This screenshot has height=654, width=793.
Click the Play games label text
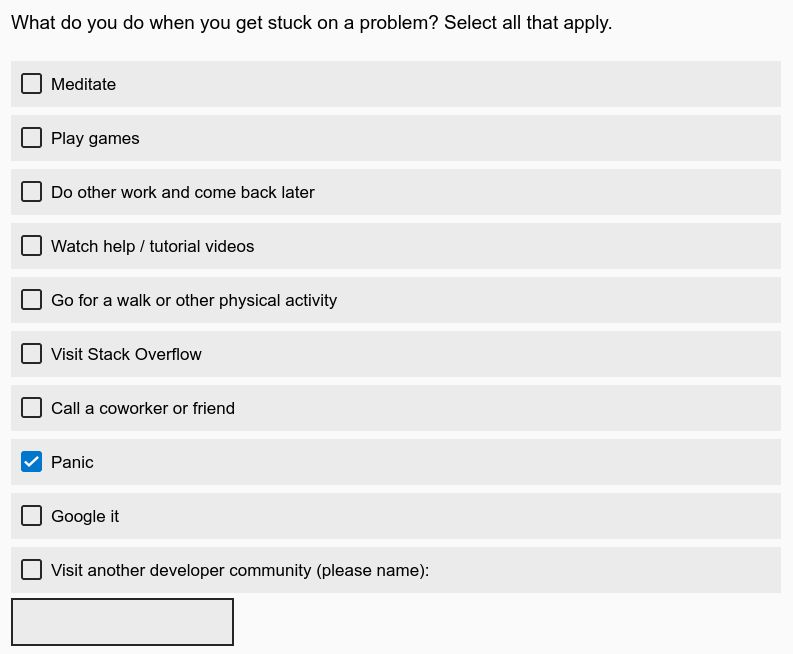[95, 138]
